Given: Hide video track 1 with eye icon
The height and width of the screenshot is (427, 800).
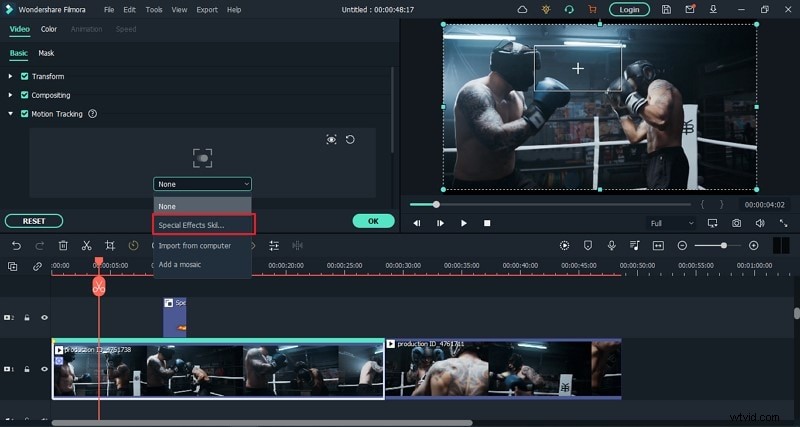Looking at the screenshot, I should (44, 368).
